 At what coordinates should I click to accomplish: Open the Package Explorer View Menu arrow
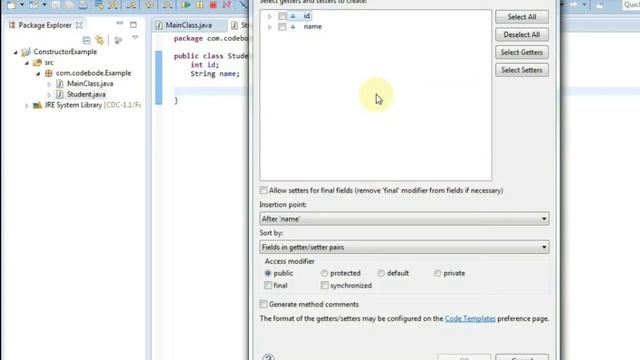coord(135,38)
